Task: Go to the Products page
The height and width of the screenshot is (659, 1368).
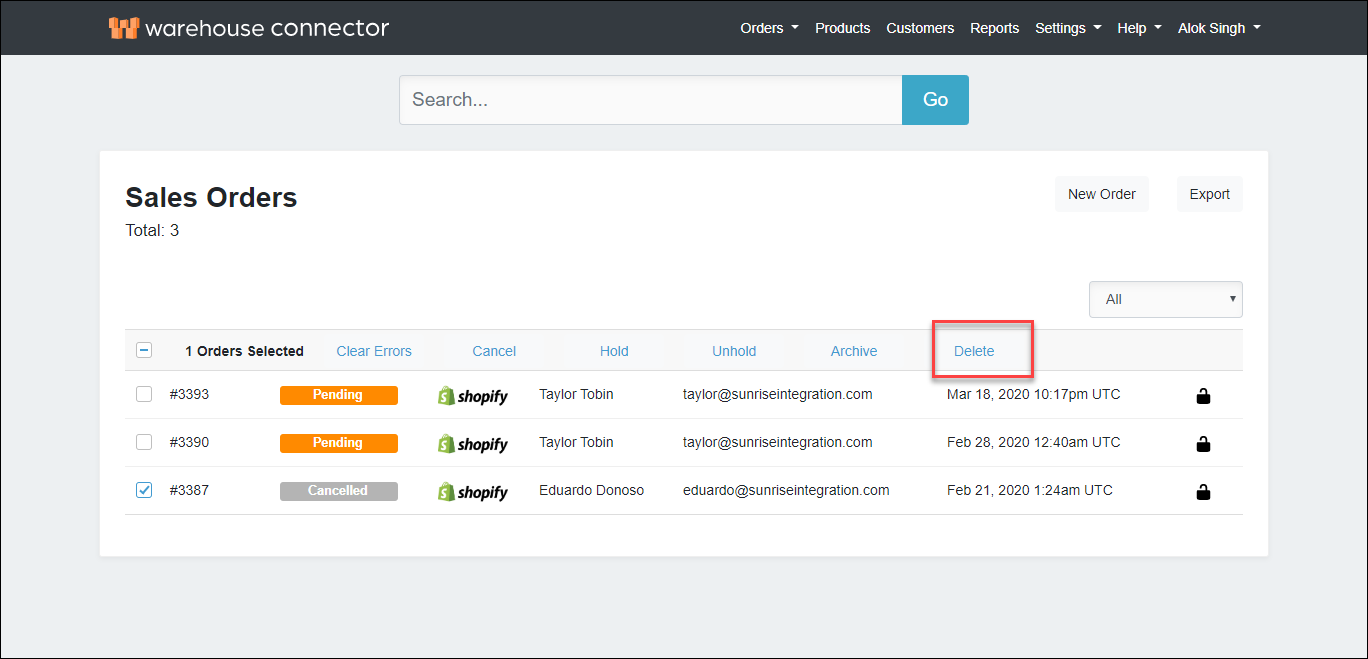Action: [x=842, y=28]
